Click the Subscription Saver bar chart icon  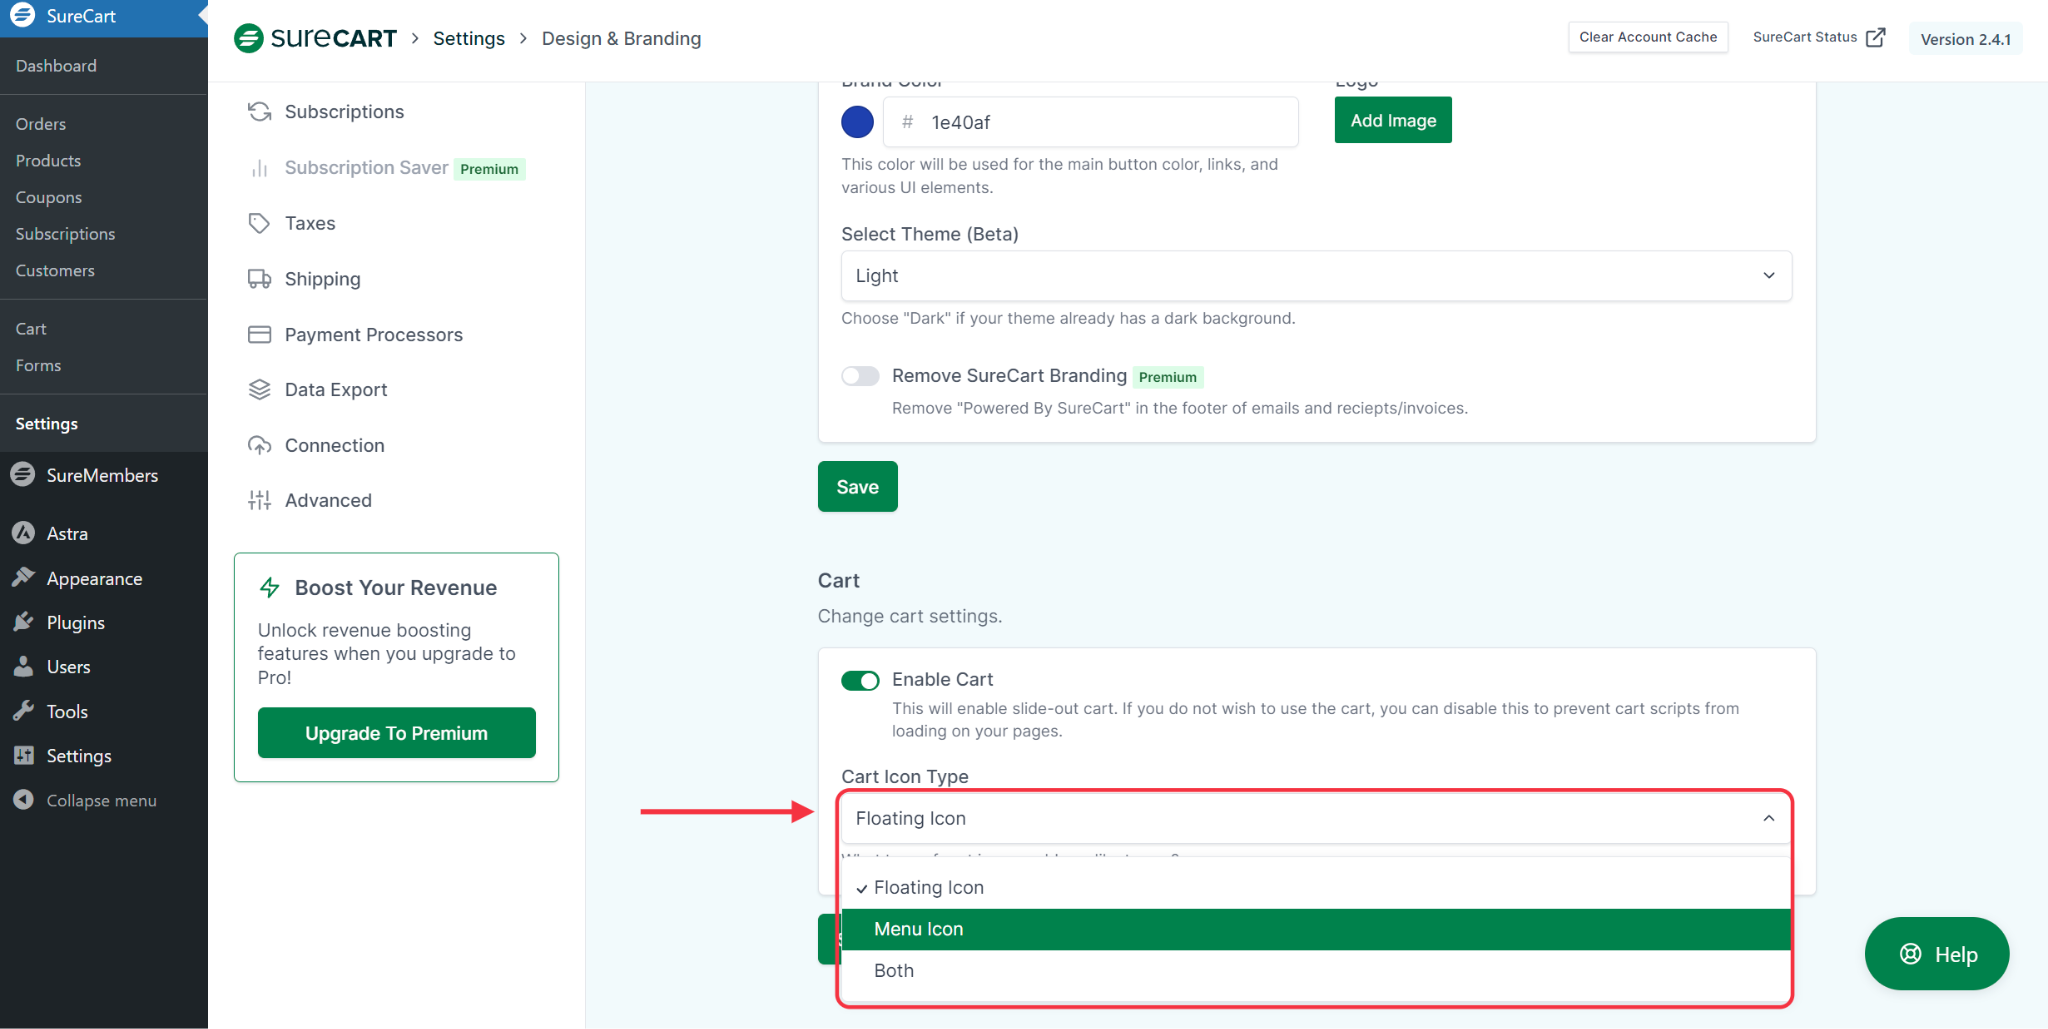tap(260, 168)
